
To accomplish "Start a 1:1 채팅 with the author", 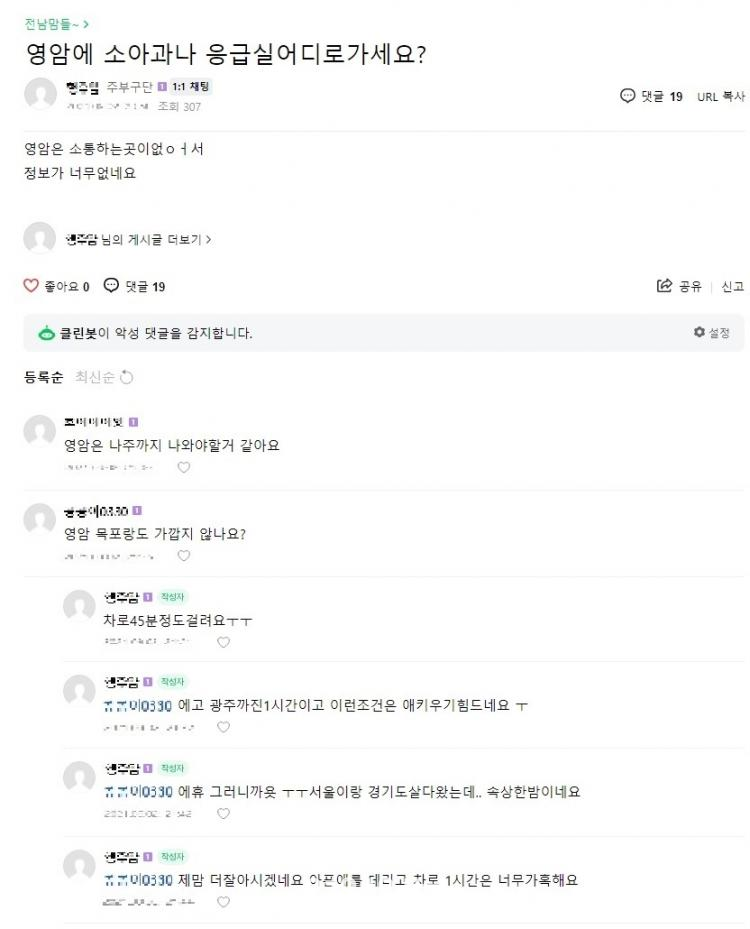I will [x=191, y=87].
